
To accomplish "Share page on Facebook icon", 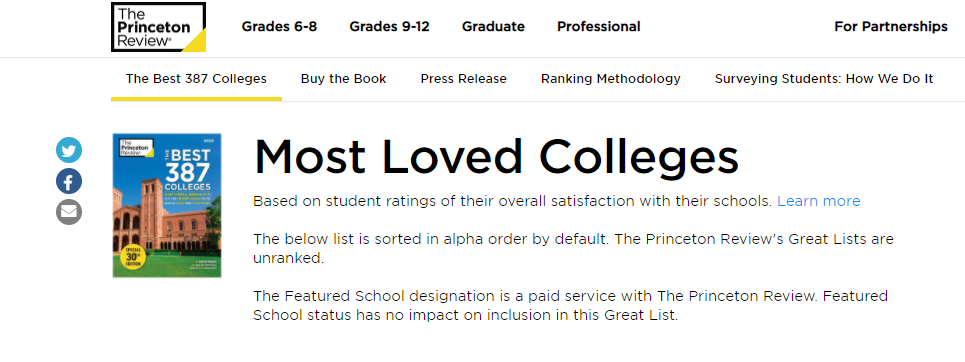I will coord(69,181).
